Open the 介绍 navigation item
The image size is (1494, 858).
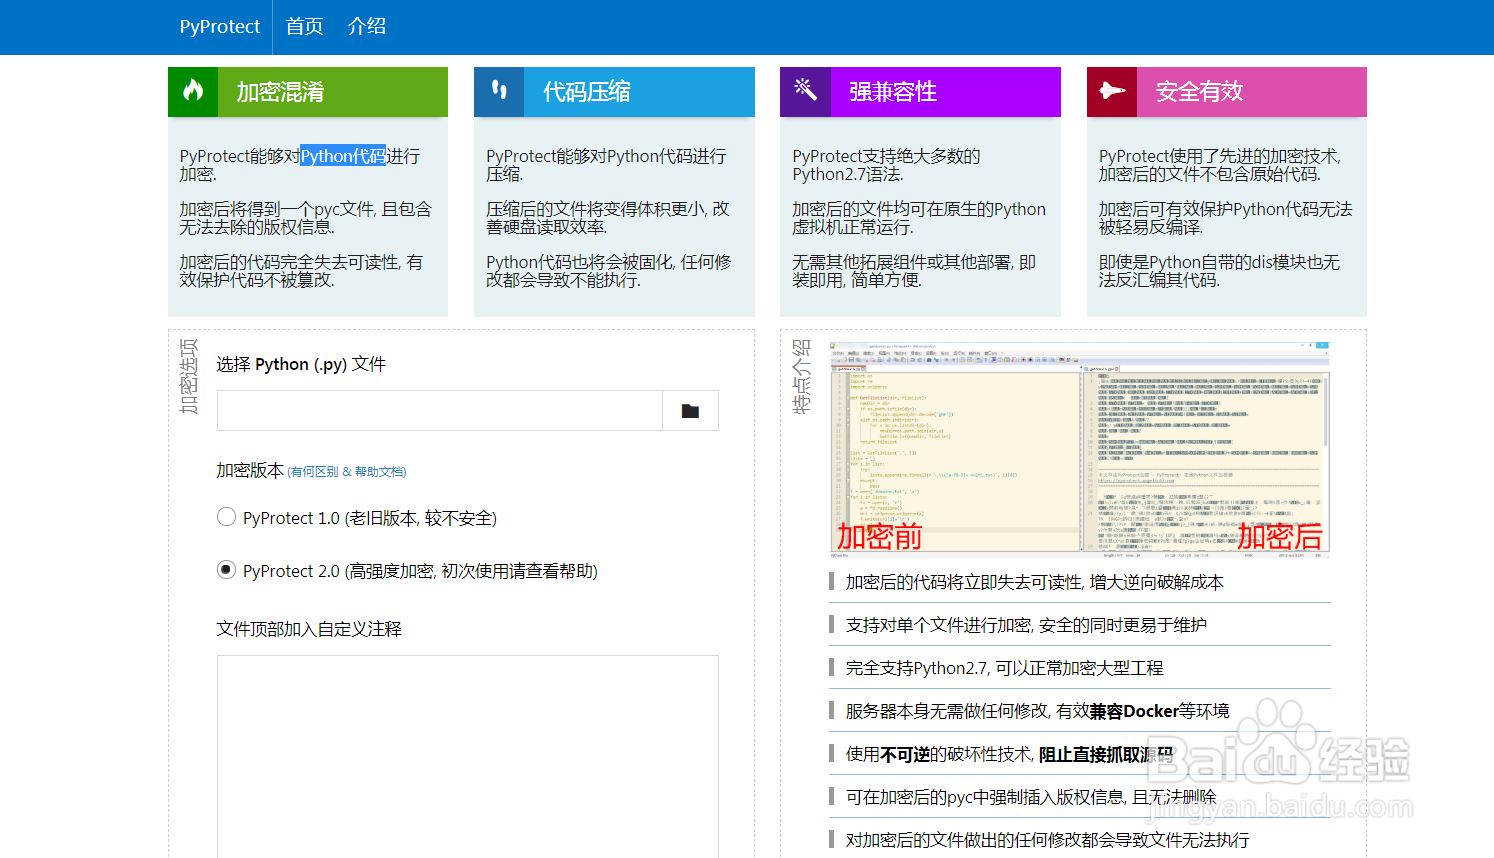[x=367, y=27]
